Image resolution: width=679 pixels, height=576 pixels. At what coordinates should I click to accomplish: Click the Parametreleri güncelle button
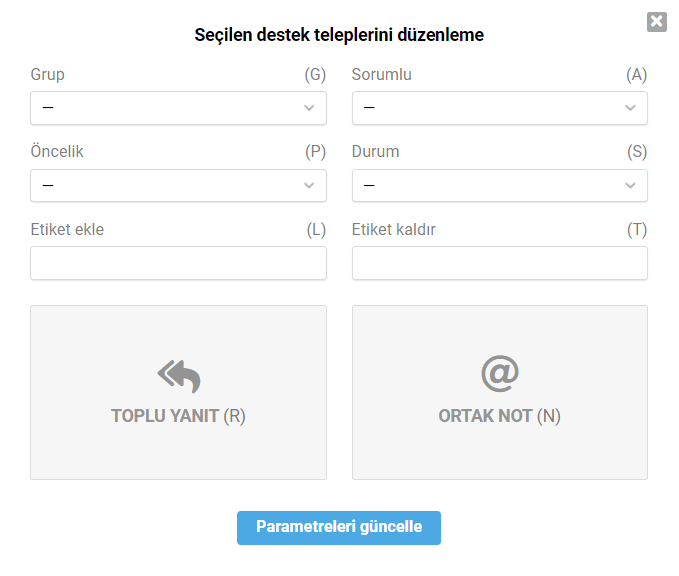pos(339,527)
